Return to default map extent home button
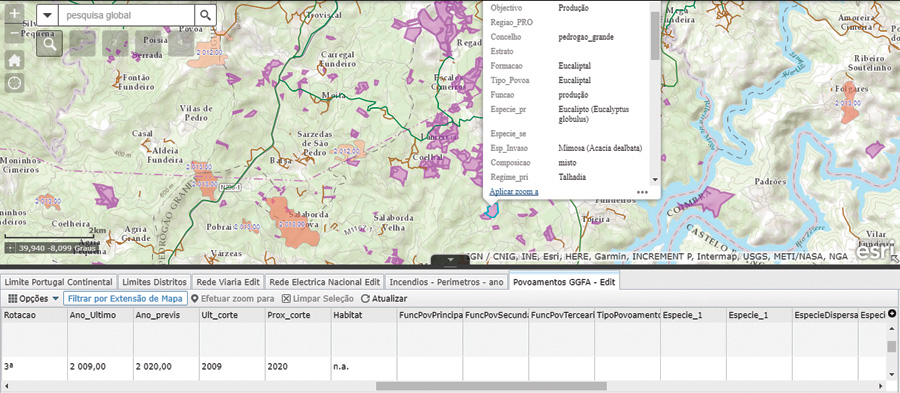Viewport: 900px width, 393px height. (x=15, y=60)
